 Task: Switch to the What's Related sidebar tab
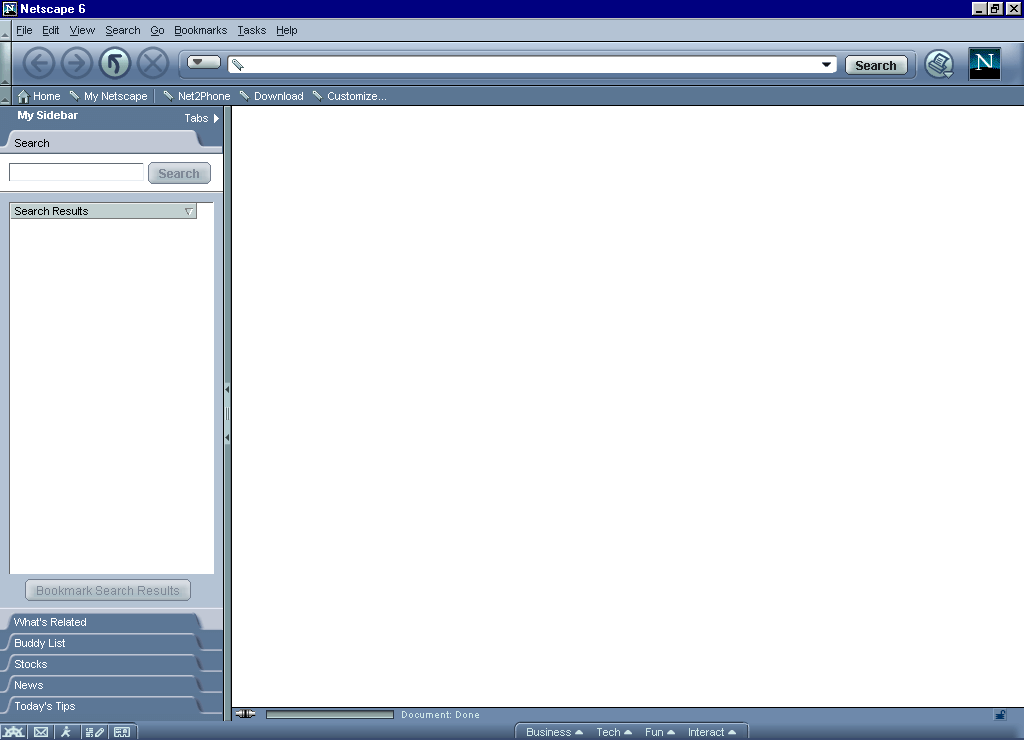pos(50,622)
